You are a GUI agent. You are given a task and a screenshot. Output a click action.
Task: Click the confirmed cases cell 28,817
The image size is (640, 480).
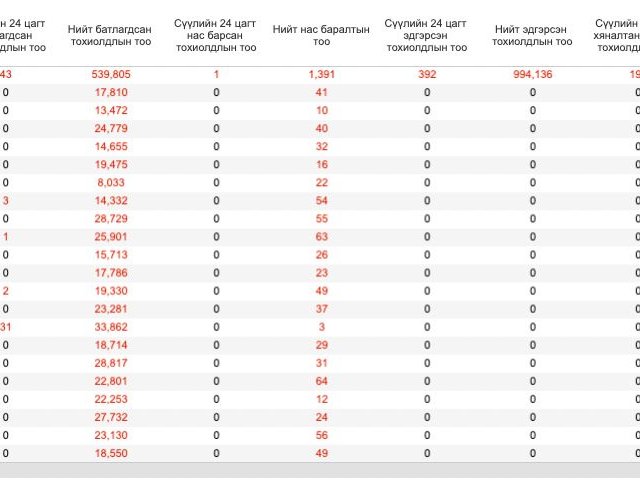[x=111, y=363]
